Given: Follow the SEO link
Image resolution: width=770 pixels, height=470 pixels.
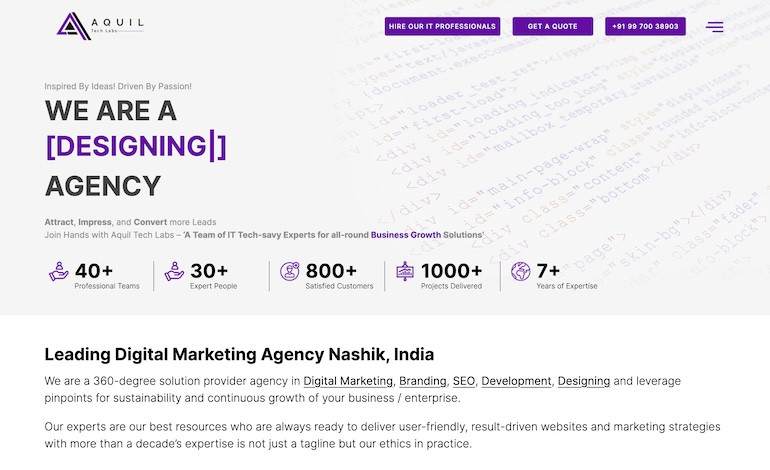Looking at the screenshot, I should [x=464, y=381].
